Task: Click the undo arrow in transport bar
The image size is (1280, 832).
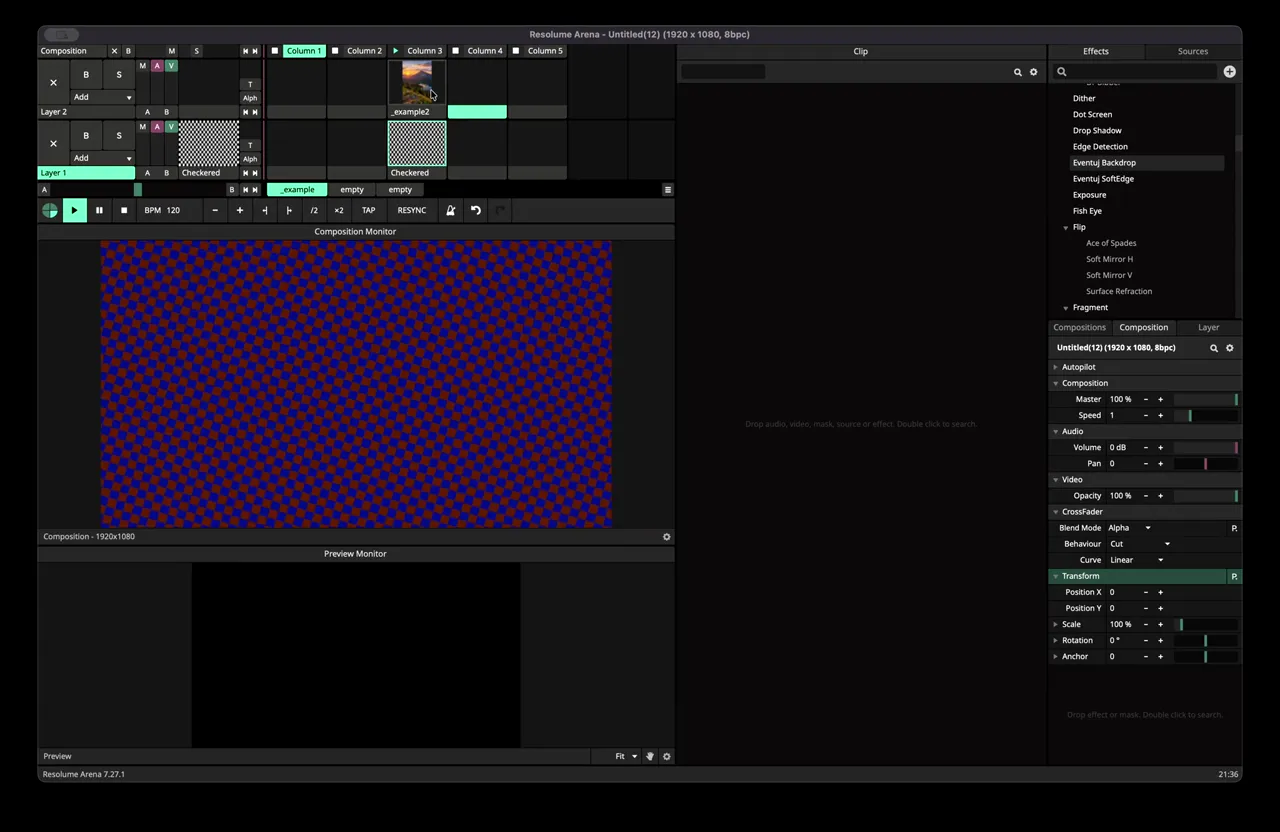Action: tap(476, 210)
